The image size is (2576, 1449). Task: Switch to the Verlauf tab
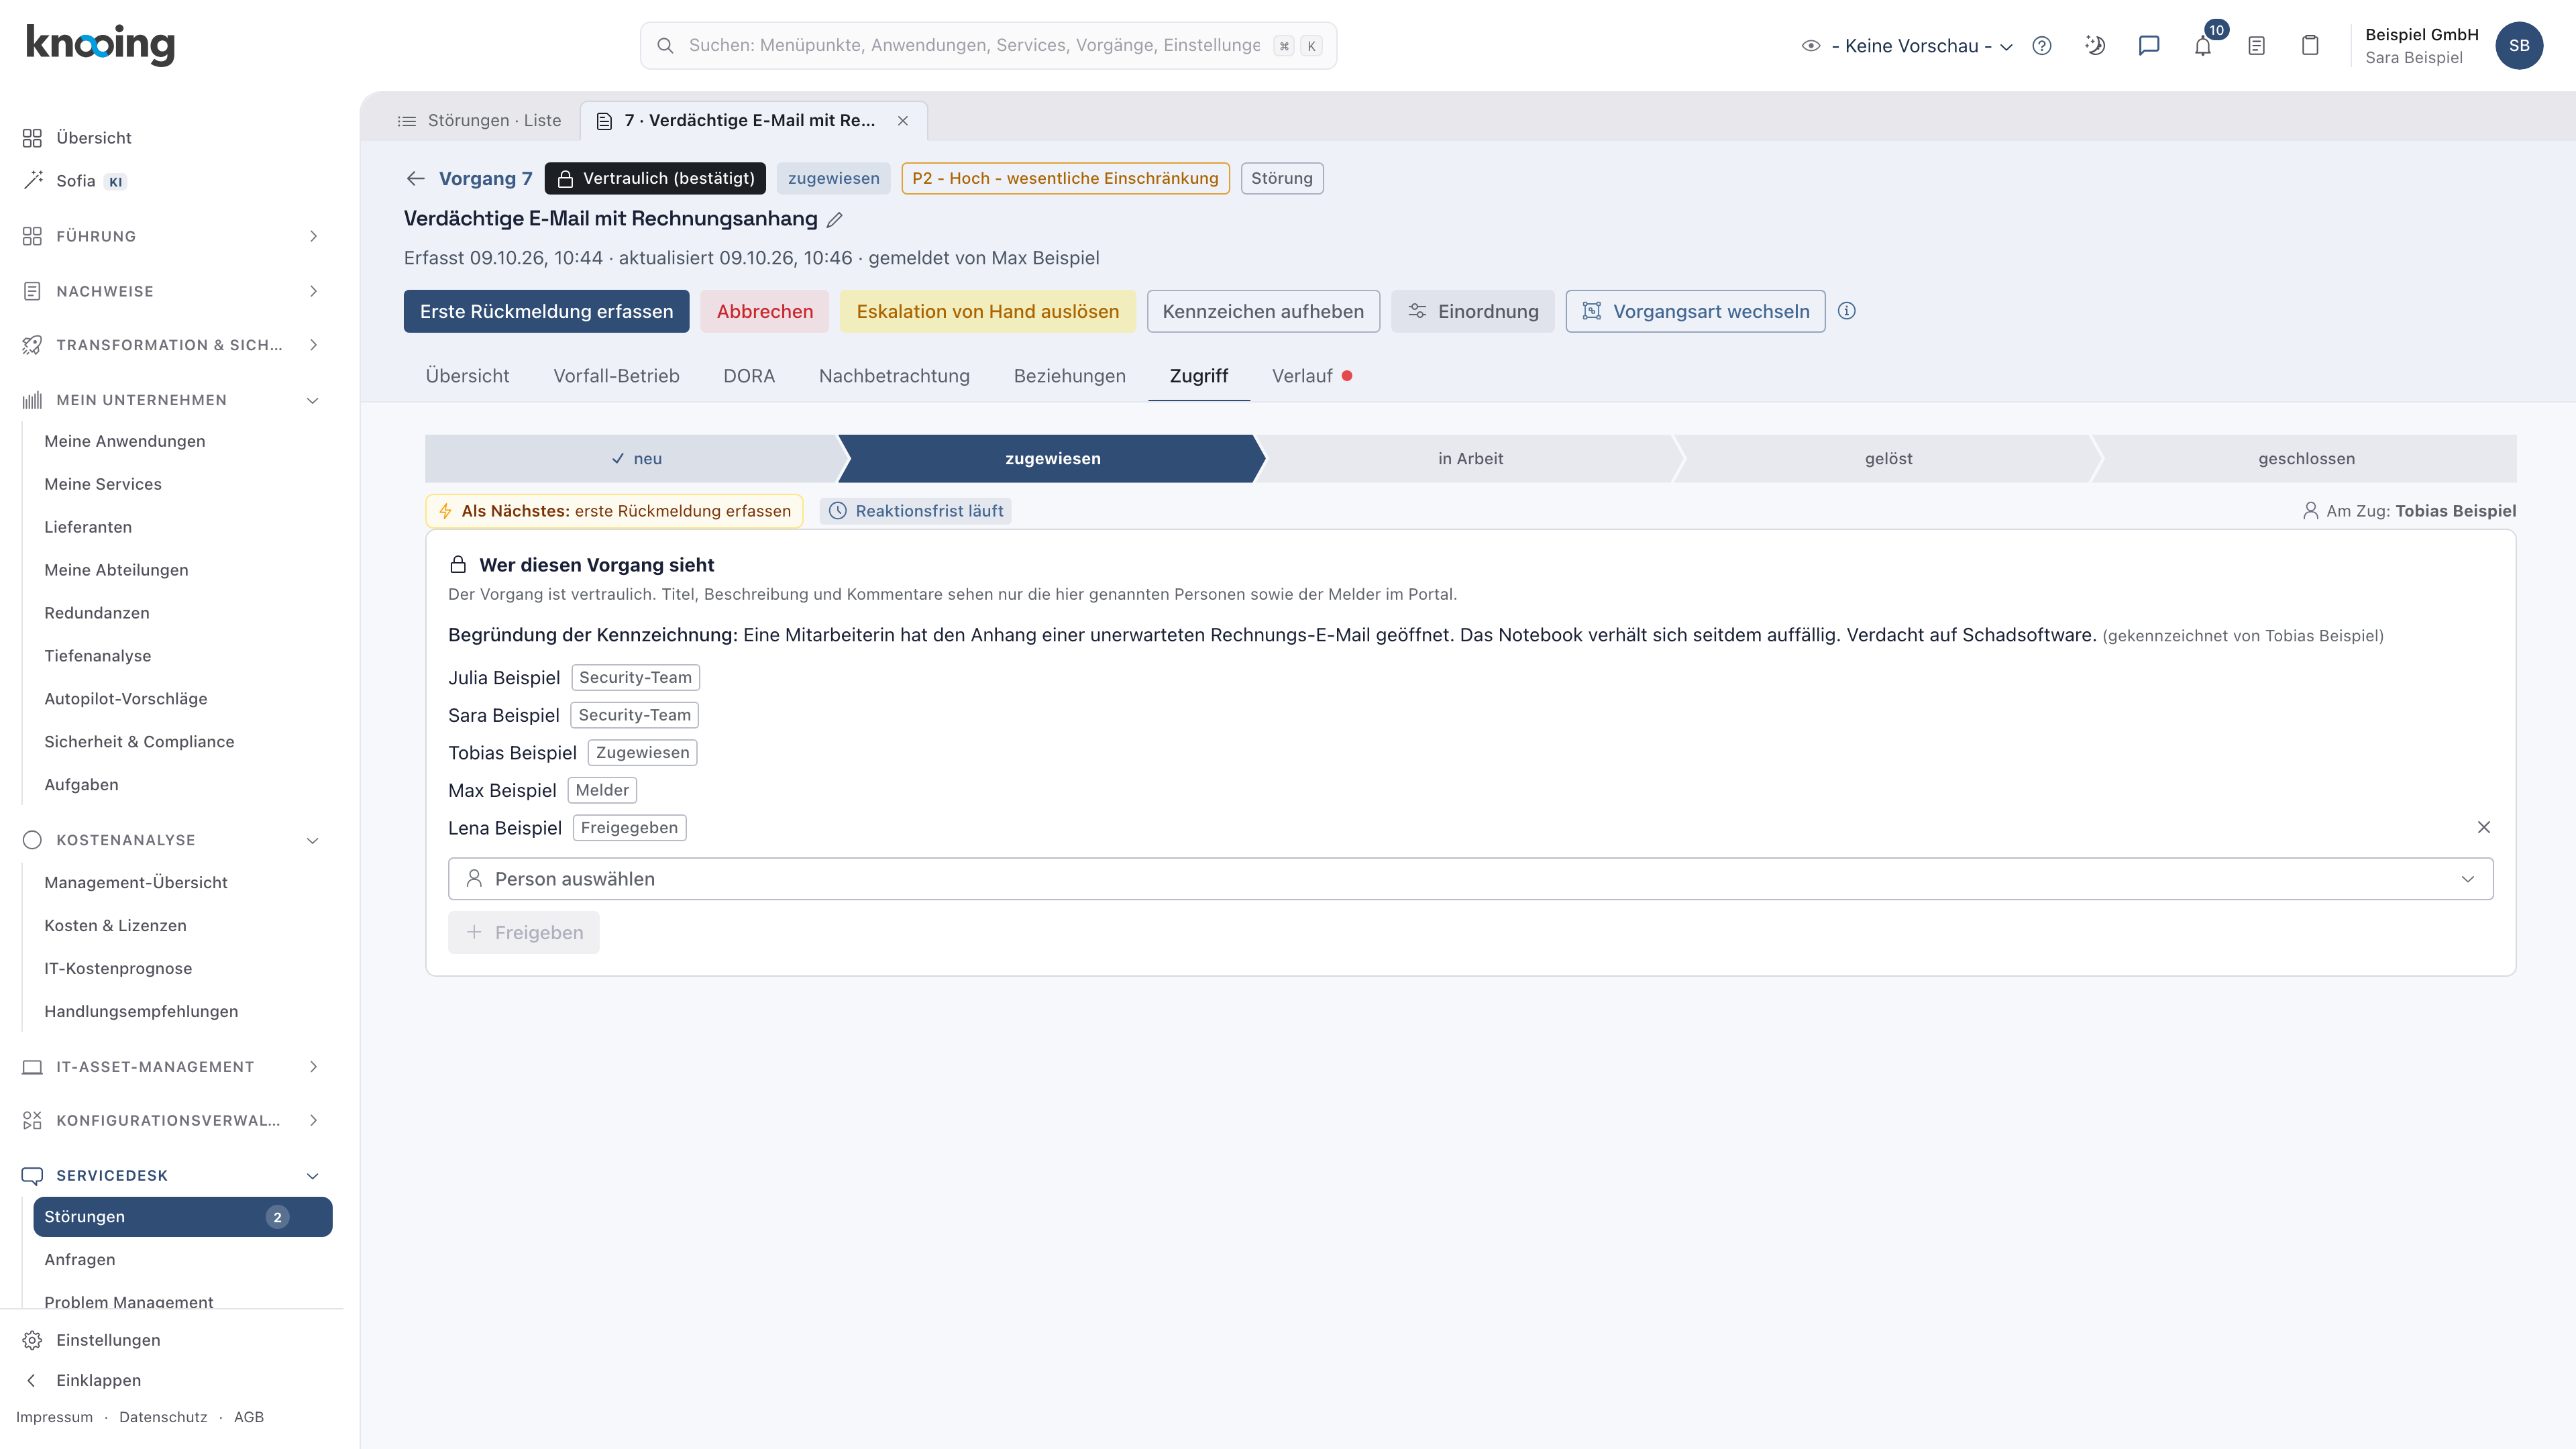(1311, 376)
